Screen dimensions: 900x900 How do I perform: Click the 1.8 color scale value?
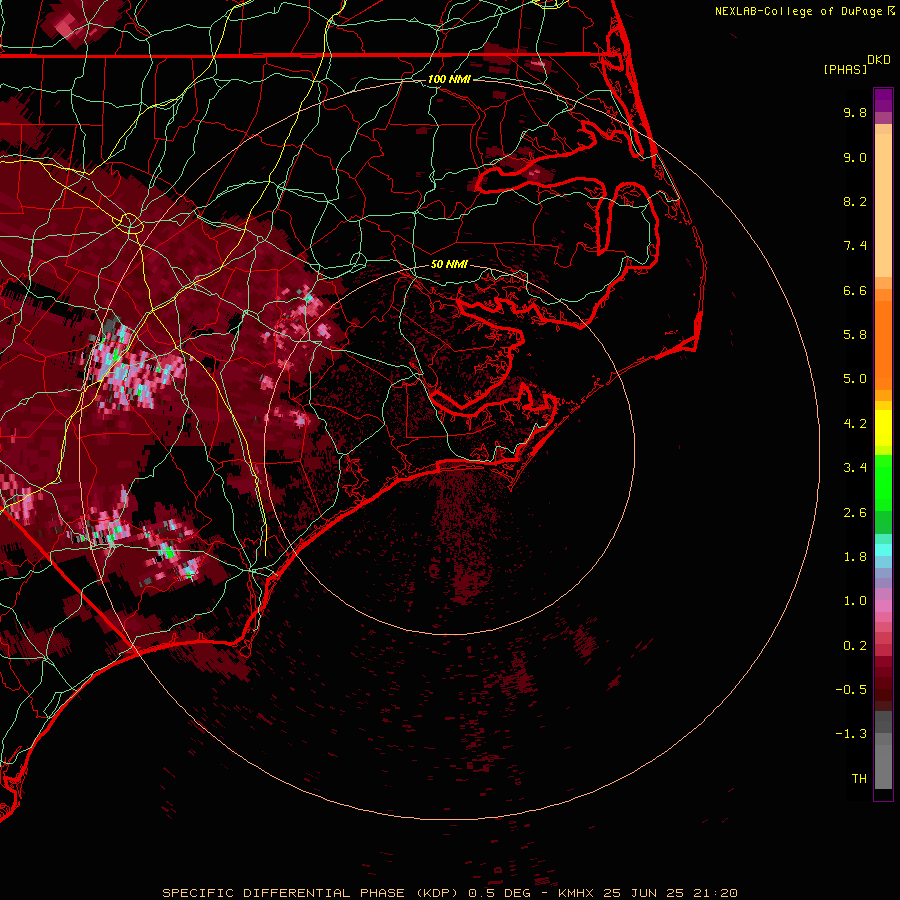pos(855,557)
